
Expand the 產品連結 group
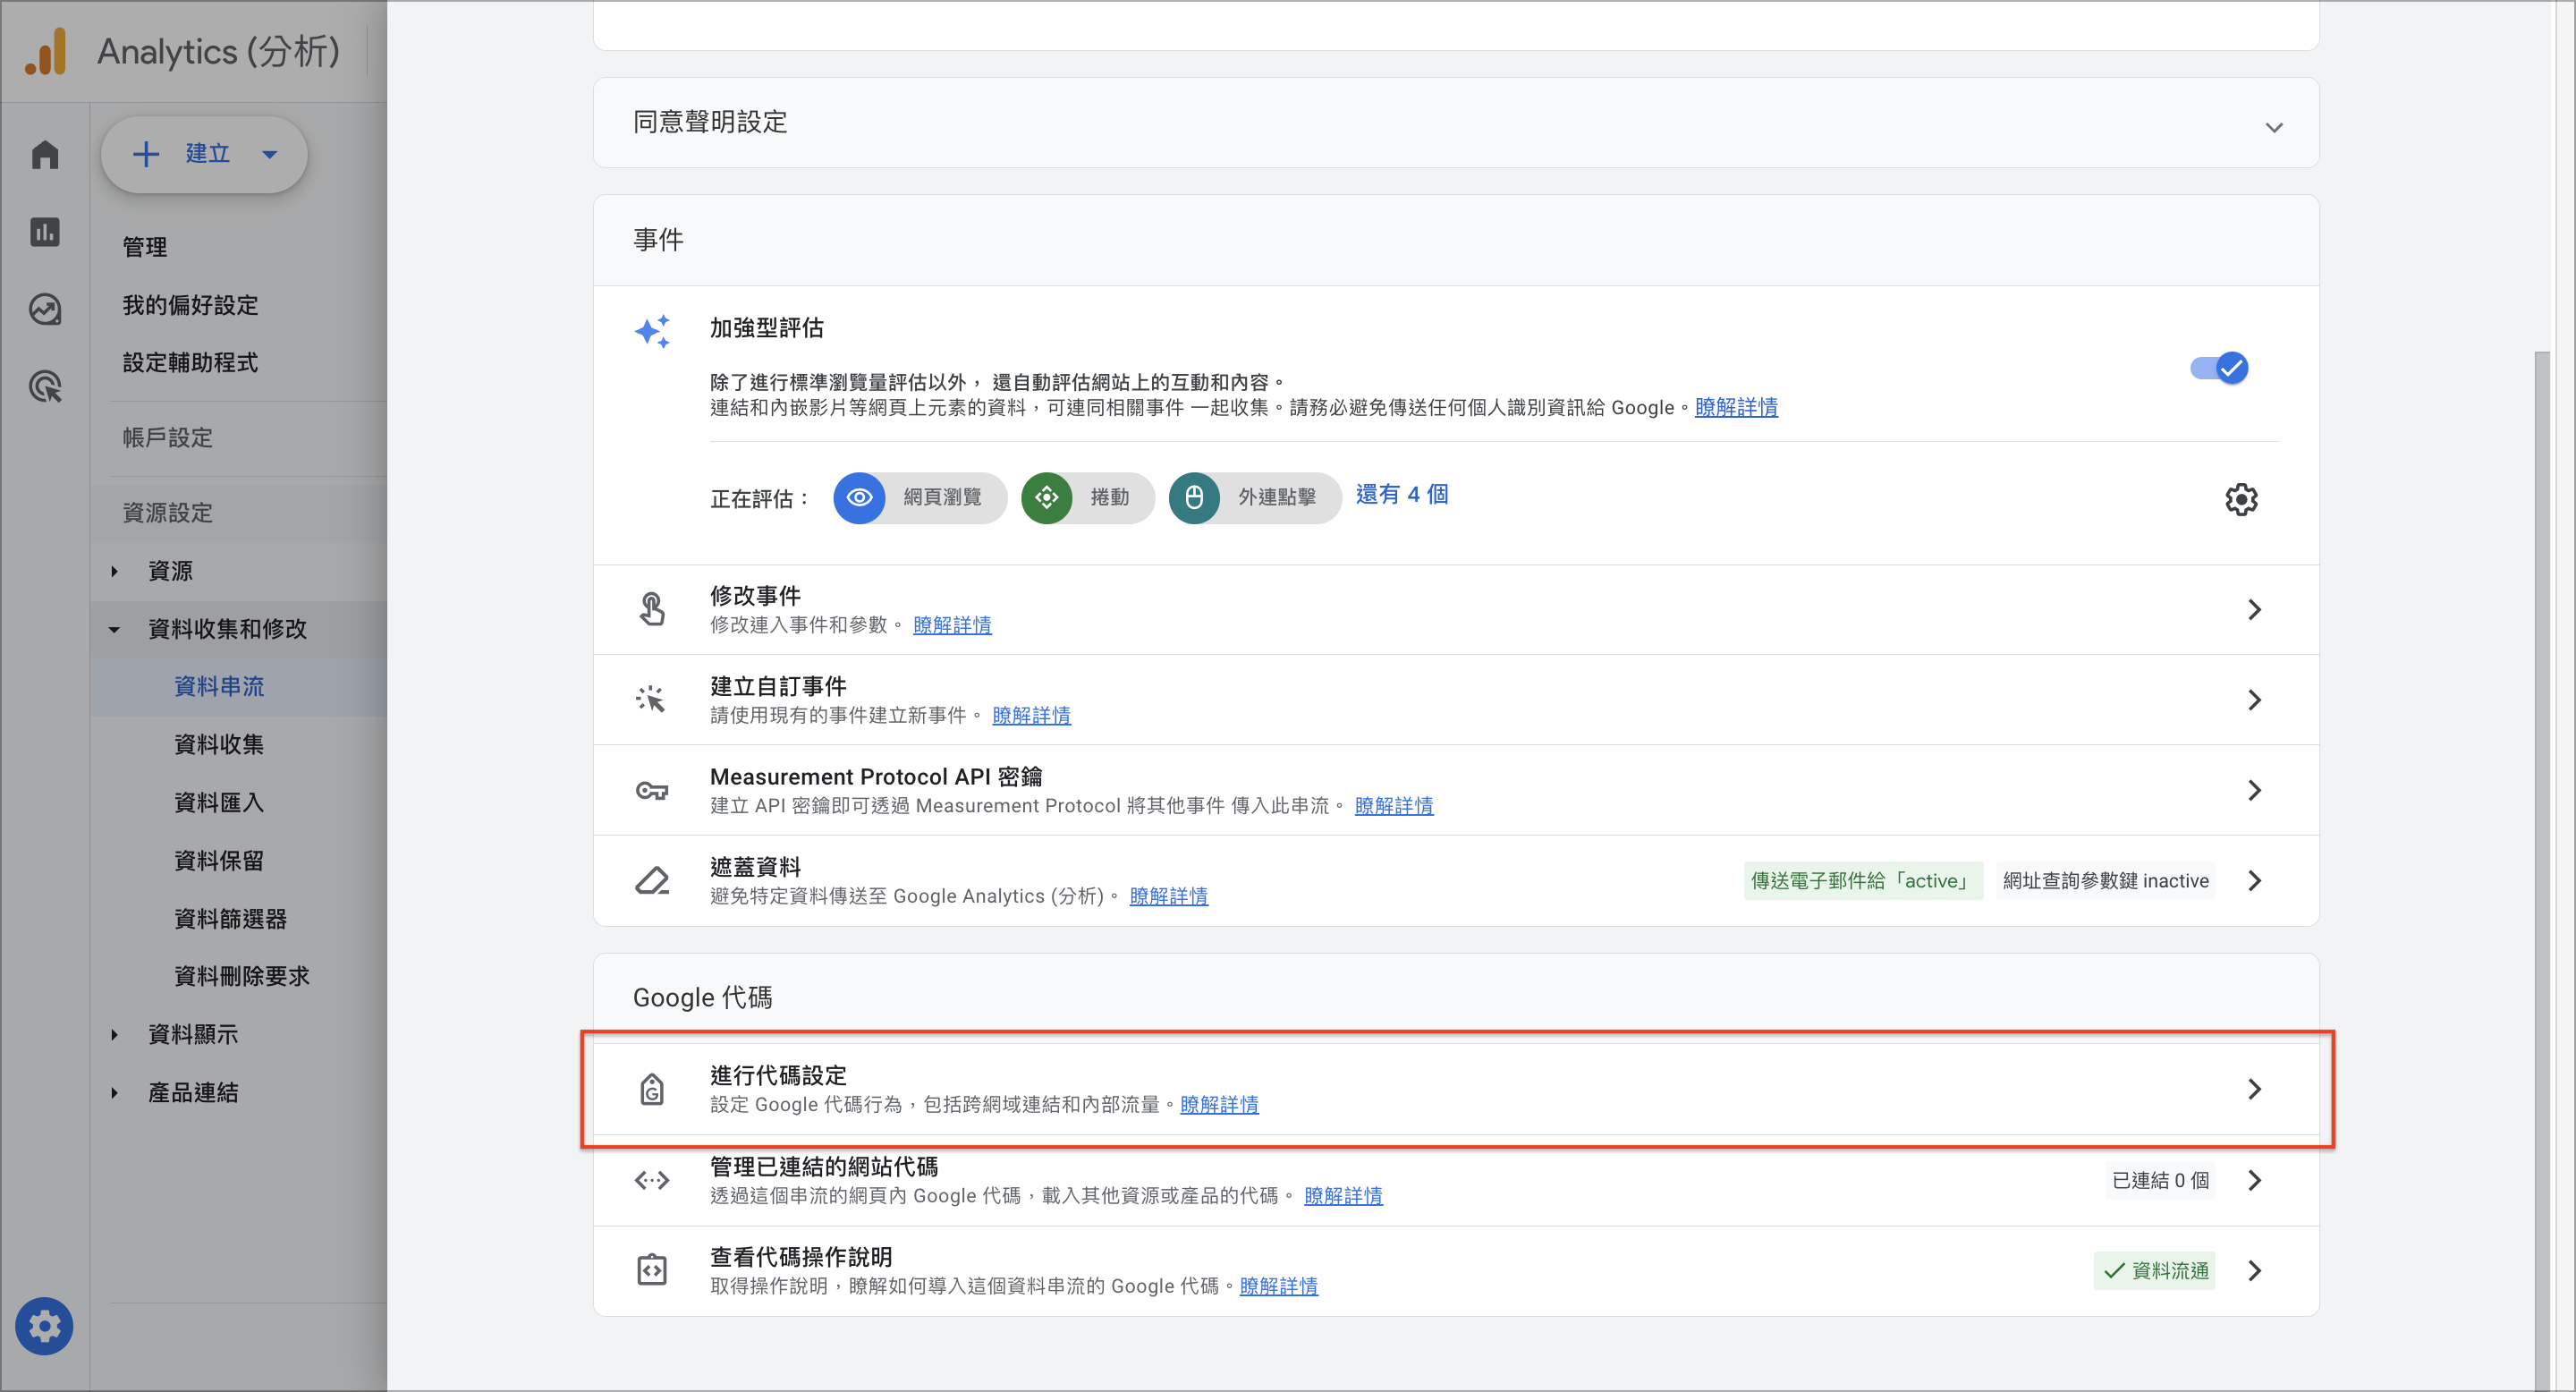point(114,1092)
